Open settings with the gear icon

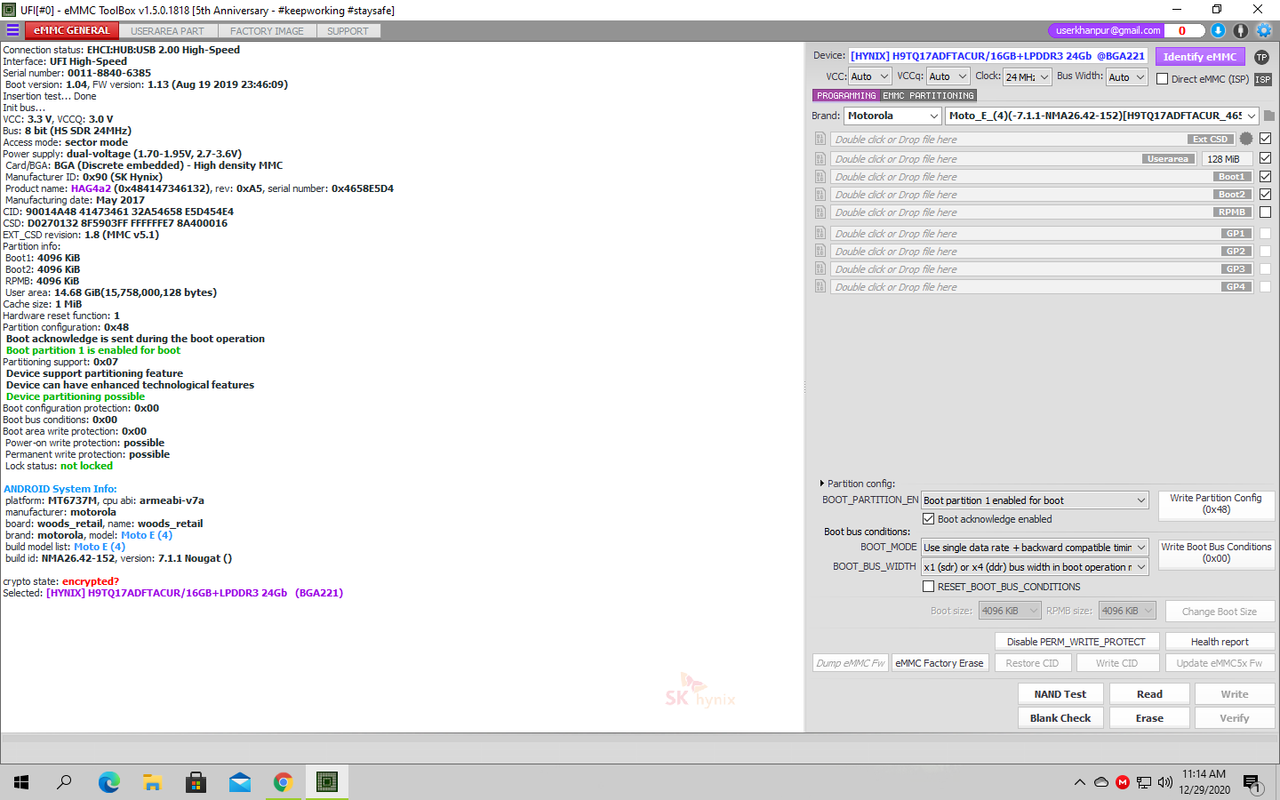pos(1264,31)
